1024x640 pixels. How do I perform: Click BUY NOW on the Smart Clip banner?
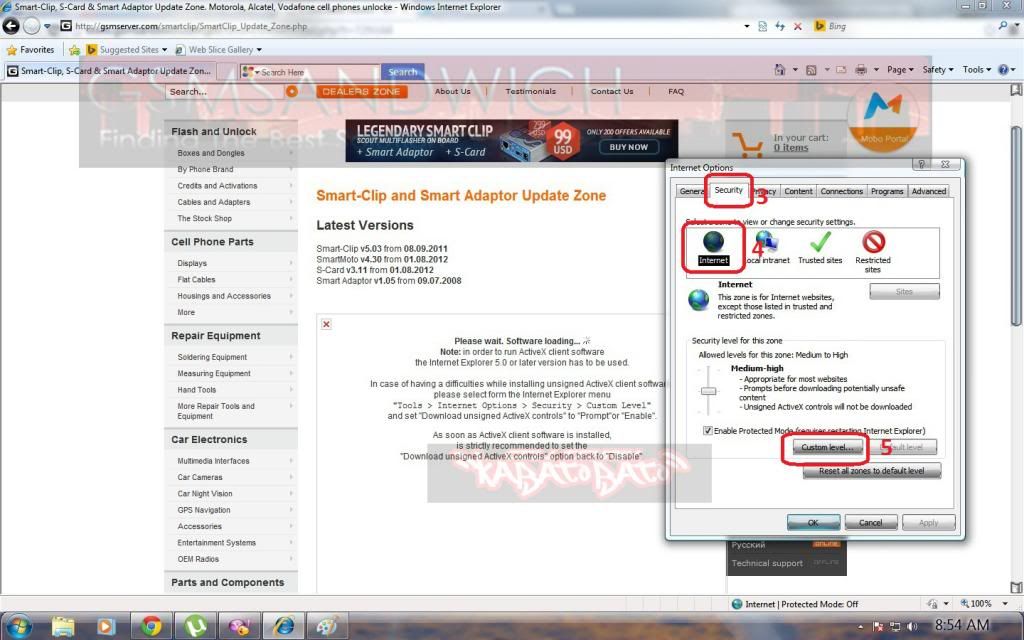tap(628, 147)
